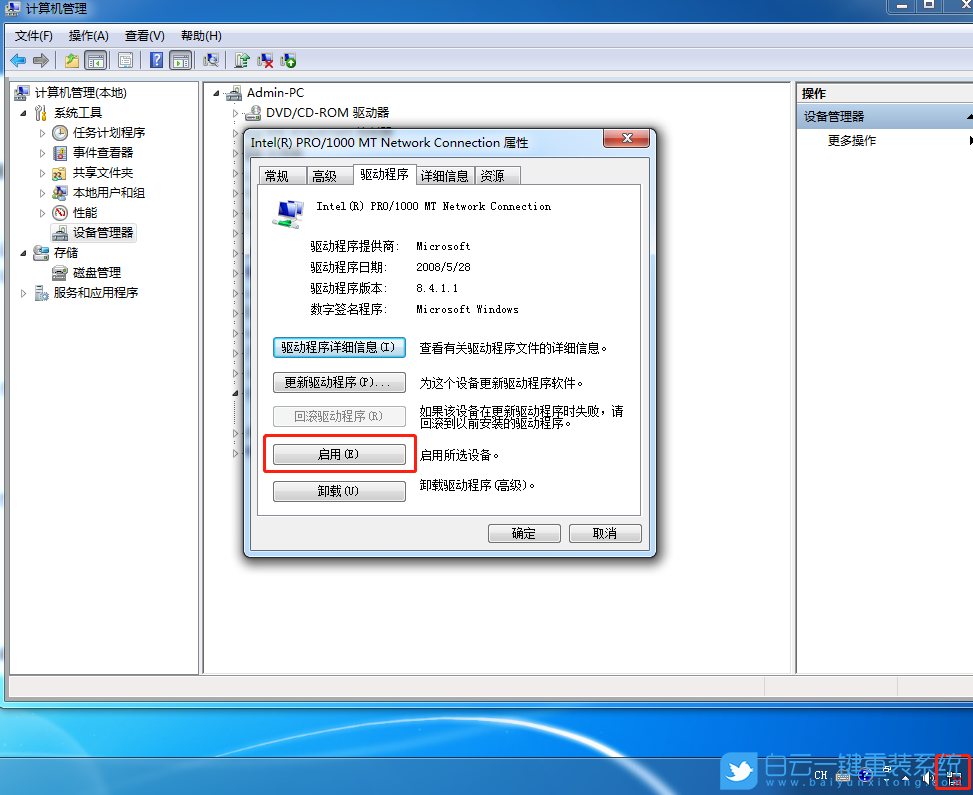973x795 pixels.
Task: Open the 查看(V) menu
Action: [144, 35]
